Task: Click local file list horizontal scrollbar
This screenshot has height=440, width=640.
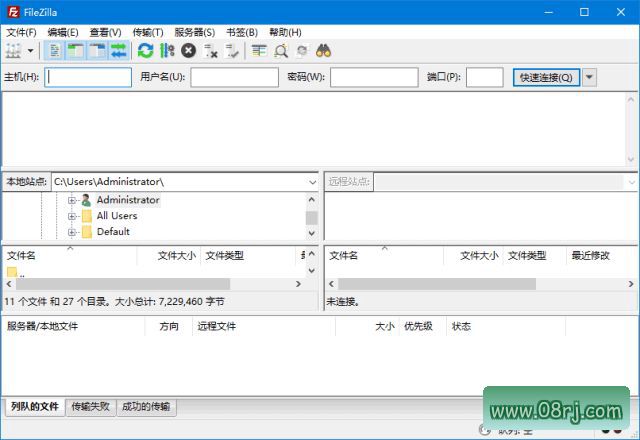Action: coord(150,284)
